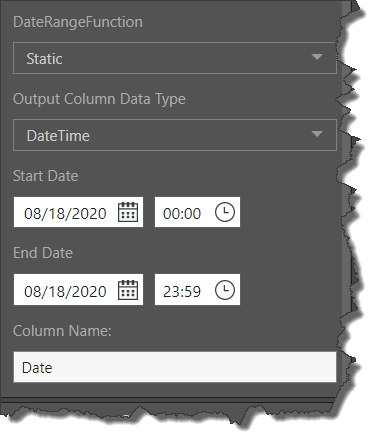Click the clock icon beside 23:59
This screenshot has height=445, width=381.
click(225, 290)
